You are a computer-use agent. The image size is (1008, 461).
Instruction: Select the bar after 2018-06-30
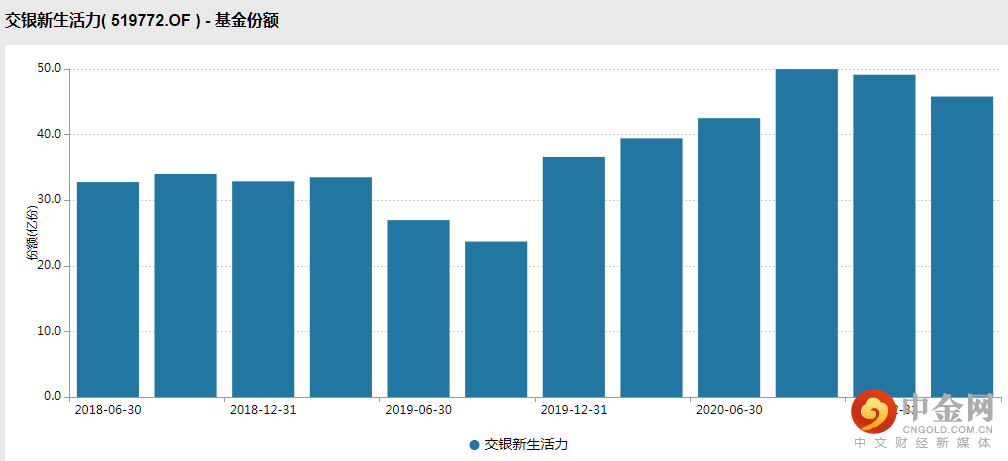click(x=186, y=285)
